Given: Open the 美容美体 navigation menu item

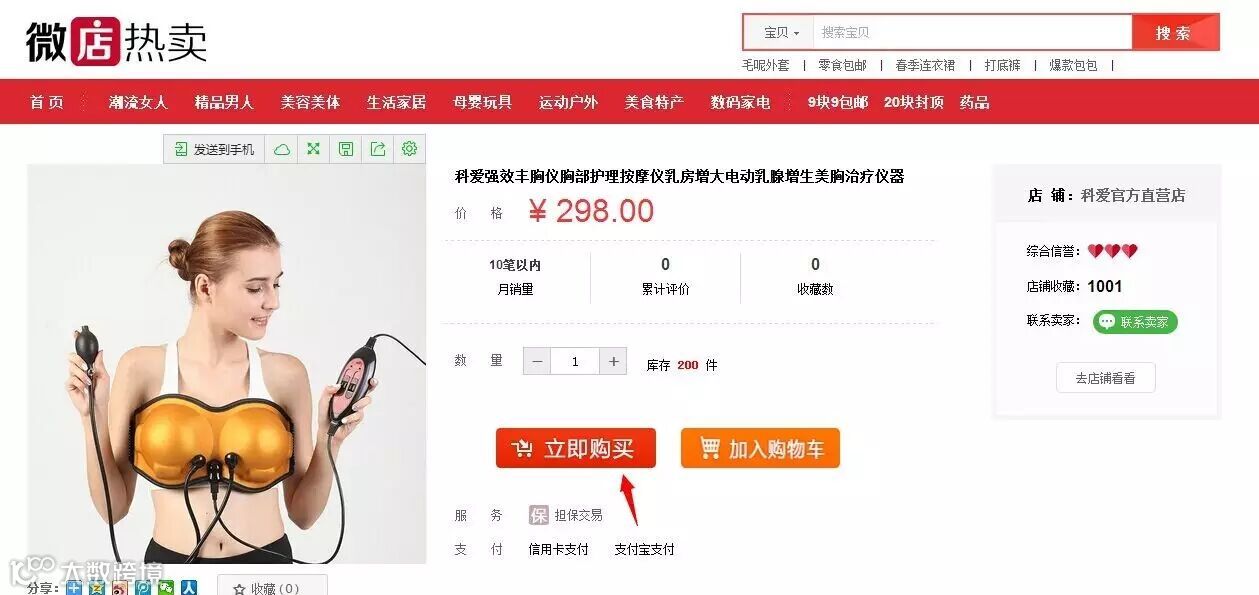Looking at the screenshot, I should (x=310, y=102).
